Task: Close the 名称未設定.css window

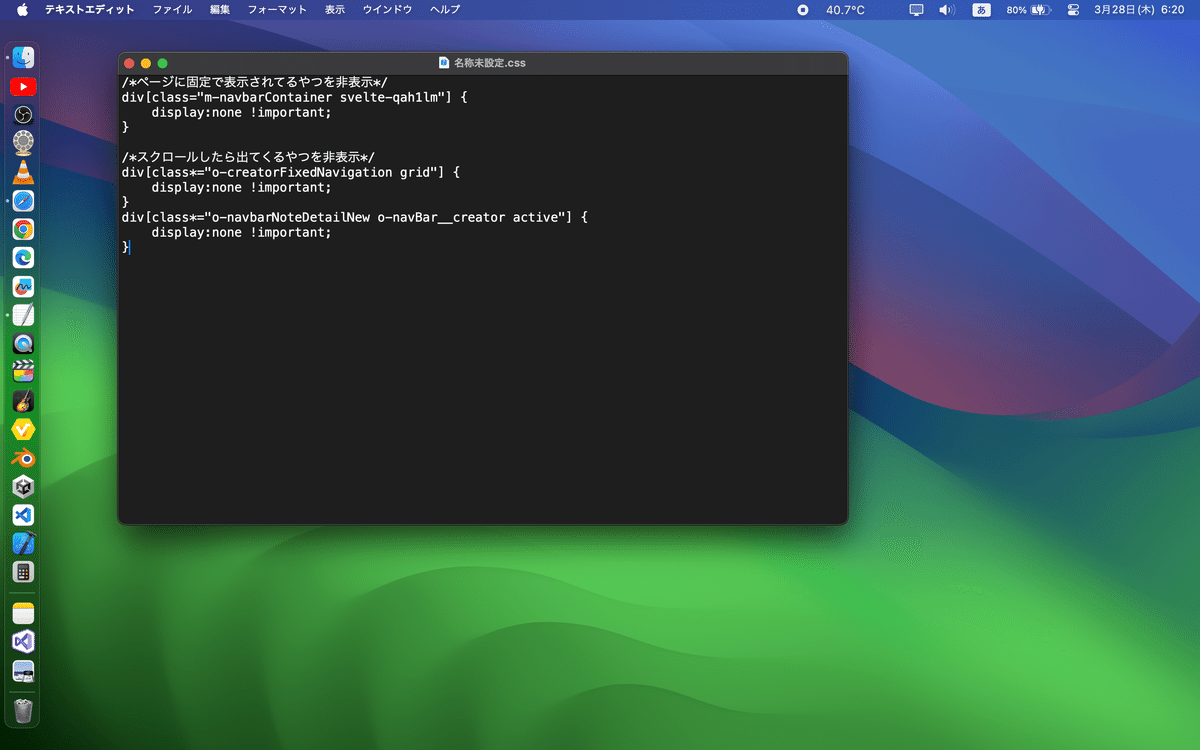Action: [x=129, y=63]
